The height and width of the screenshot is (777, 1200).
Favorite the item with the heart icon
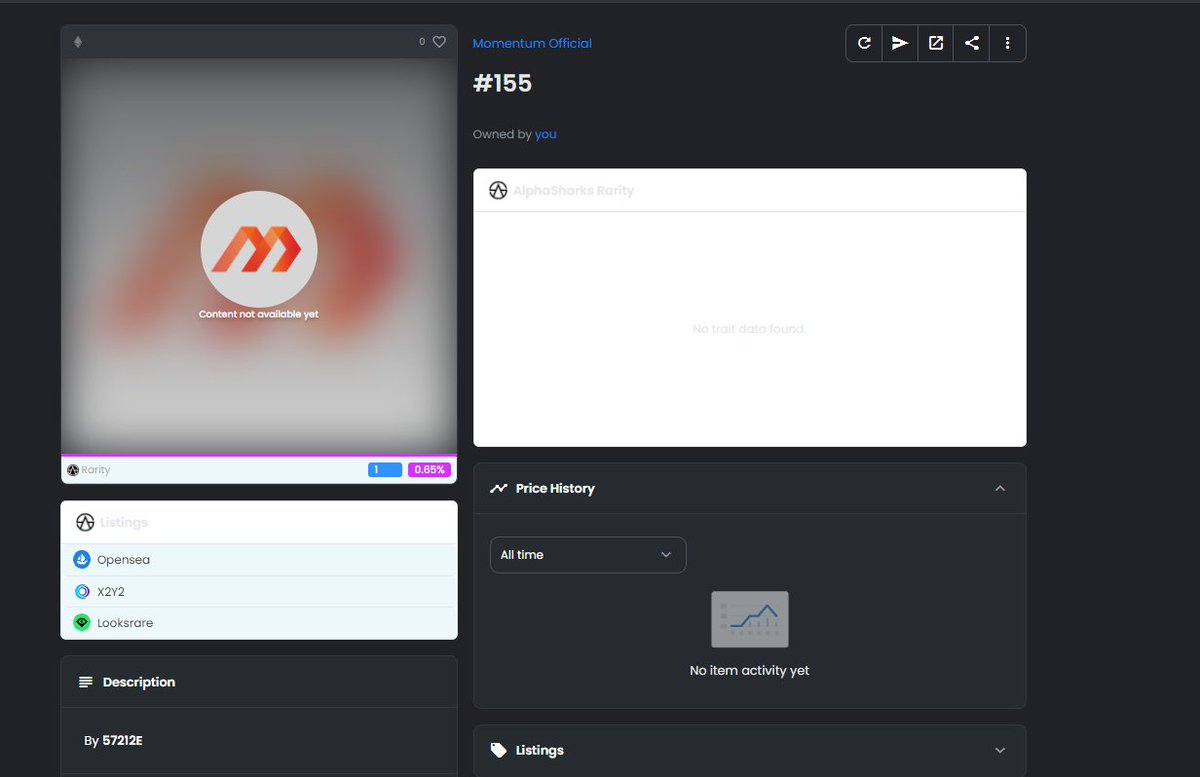pos(439,42)
